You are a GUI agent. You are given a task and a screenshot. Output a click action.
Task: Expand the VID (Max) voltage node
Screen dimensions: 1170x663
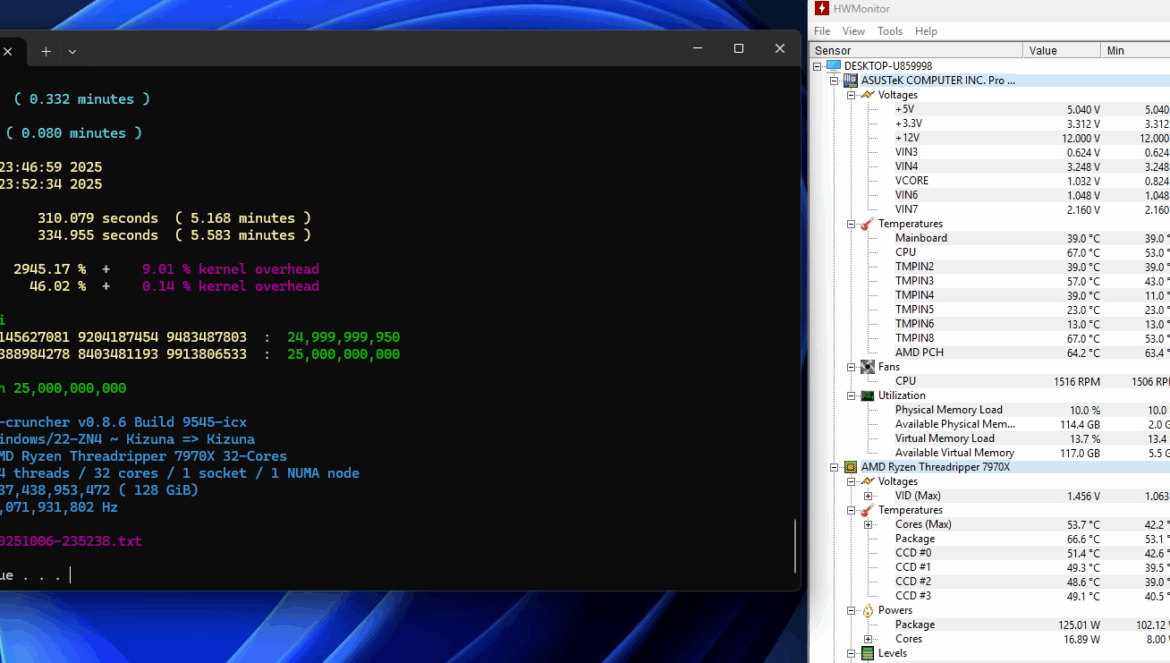pyautogui.click(x=868, y=496)
